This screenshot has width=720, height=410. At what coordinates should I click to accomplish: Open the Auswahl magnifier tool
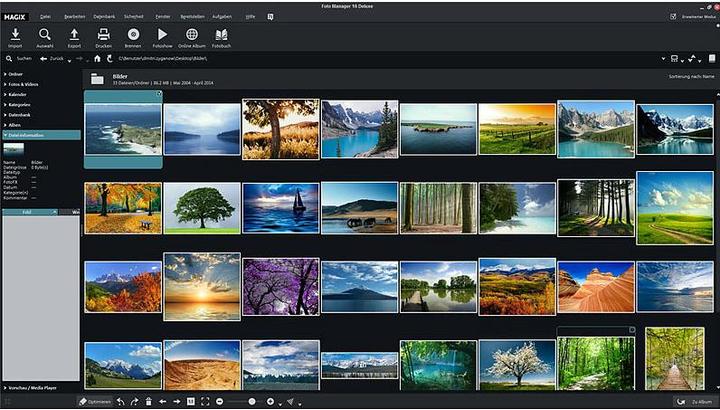[x=45, y=34]
